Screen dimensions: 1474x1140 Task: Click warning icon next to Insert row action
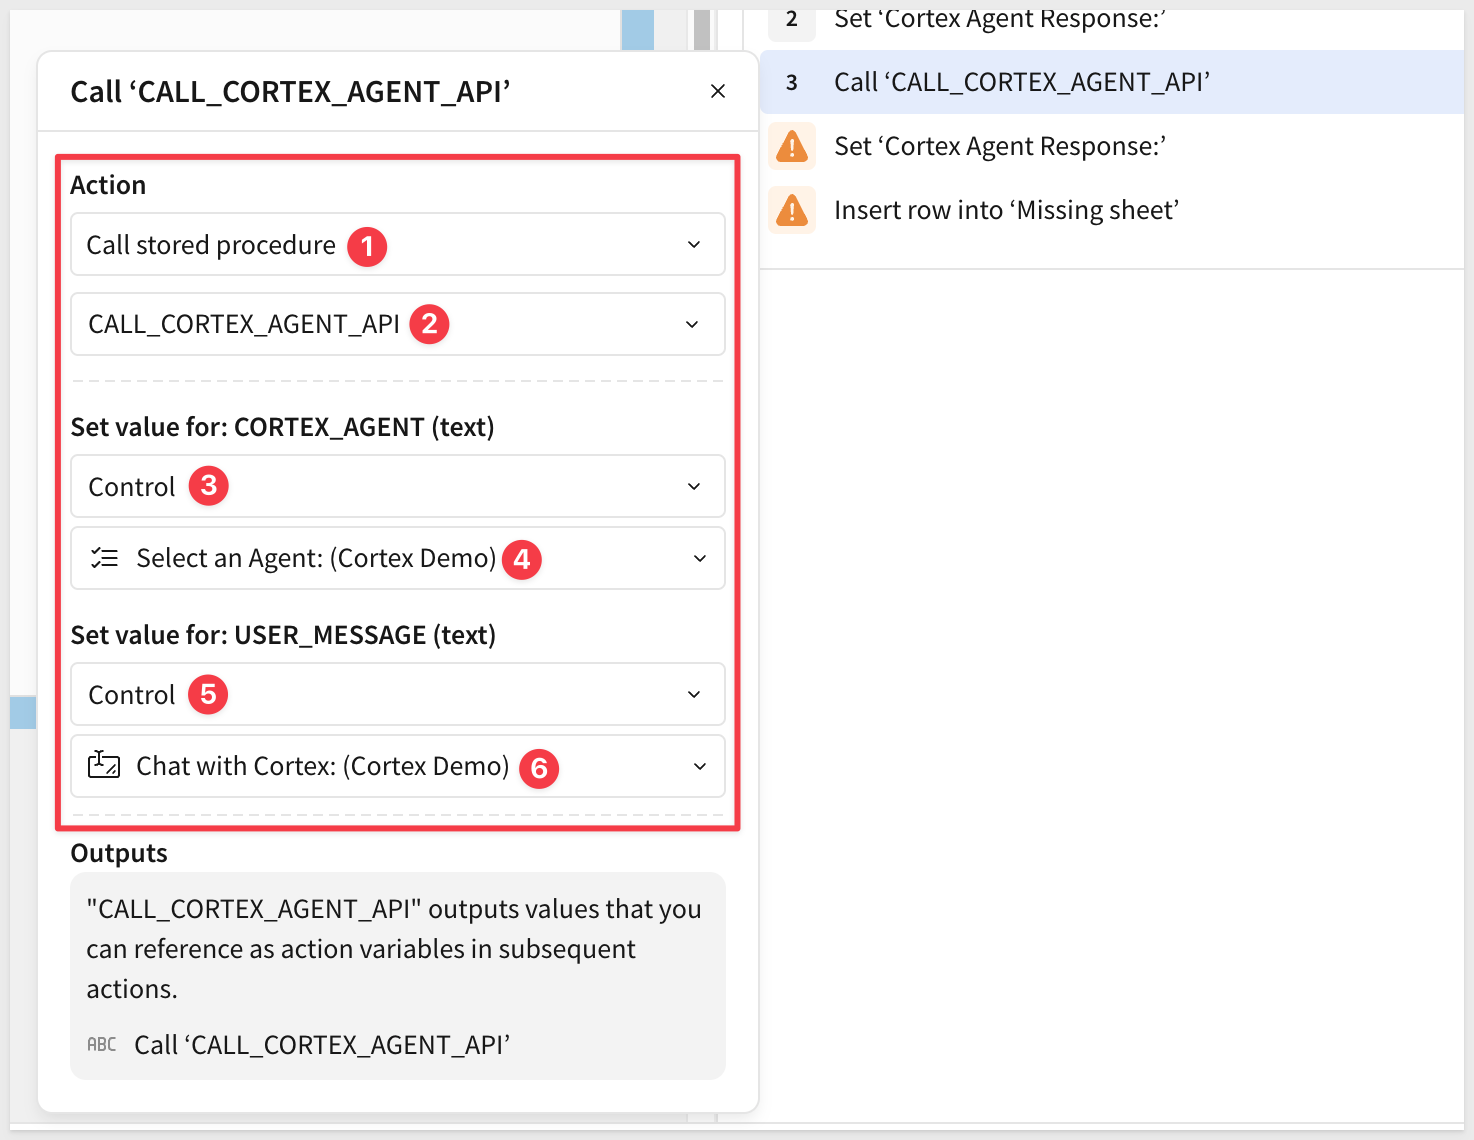792,211
